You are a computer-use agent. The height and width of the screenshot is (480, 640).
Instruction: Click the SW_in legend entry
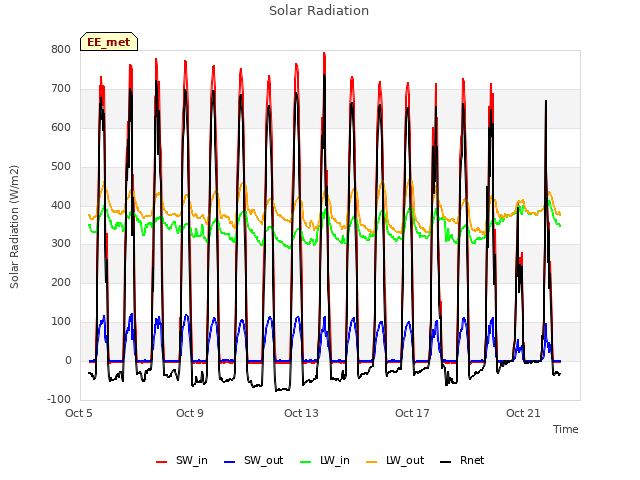pyautogui.click(x=182, y=460)
